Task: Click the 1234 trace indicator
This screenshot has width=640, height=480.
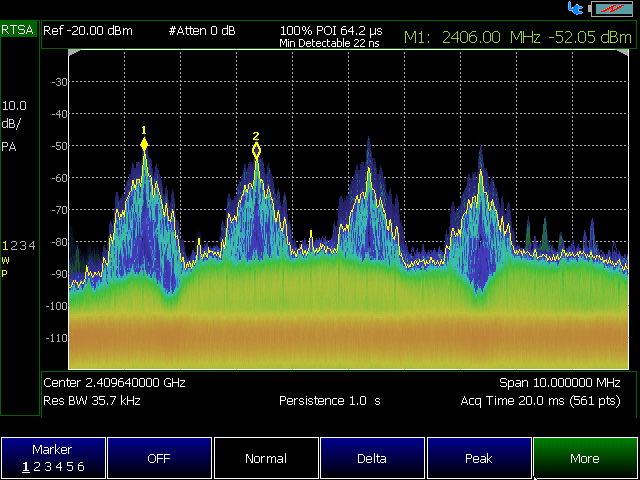Action: pos(19,246)
